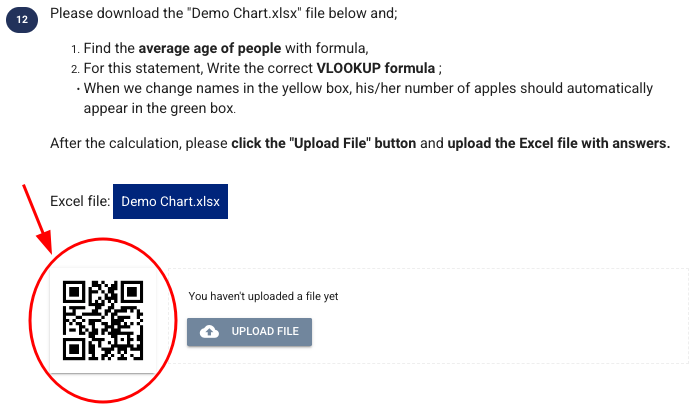Viewport: 696px width, 420px height.
Task: Click the UPLOAD FILE button label
Action: tap(265, 331)
